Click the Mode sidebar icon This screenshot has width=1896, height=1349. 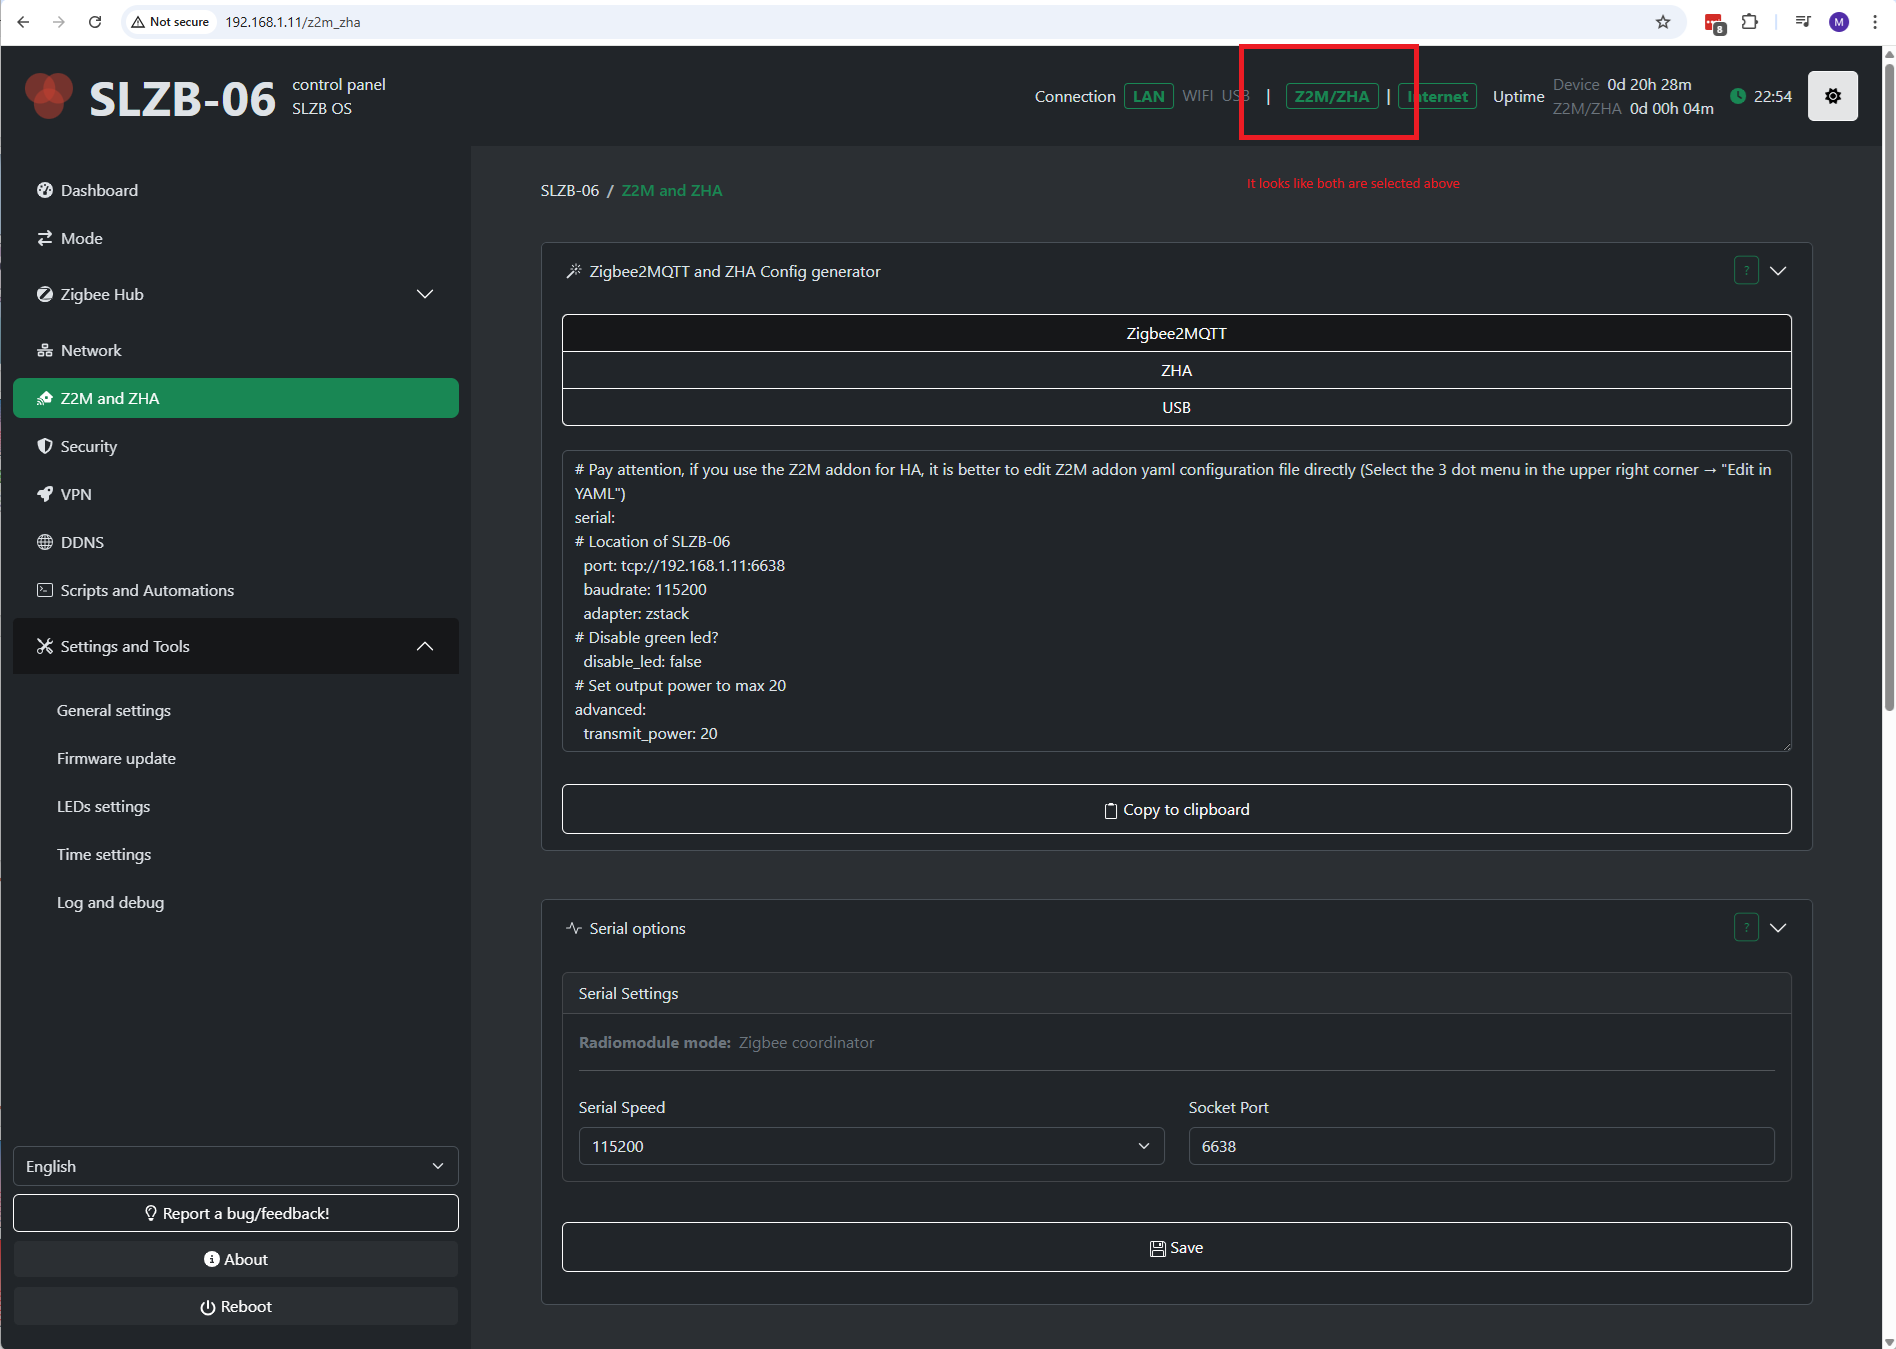(x=45, y=238)
